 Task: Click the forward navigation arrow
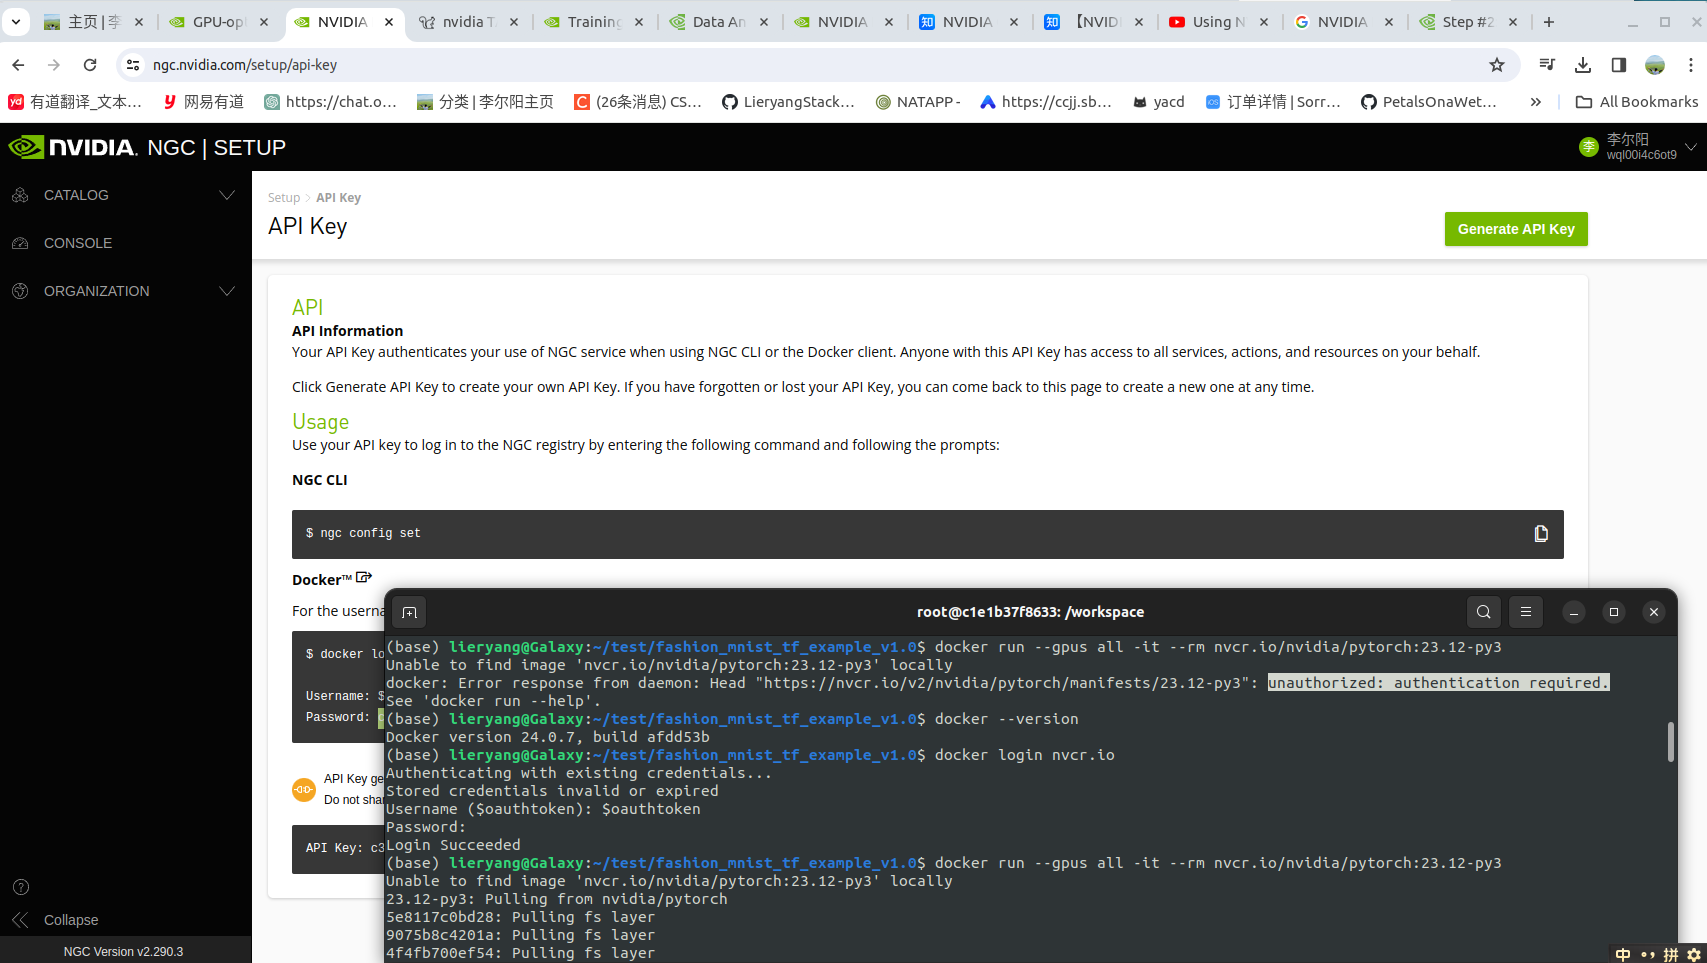(x=54, y=65)
